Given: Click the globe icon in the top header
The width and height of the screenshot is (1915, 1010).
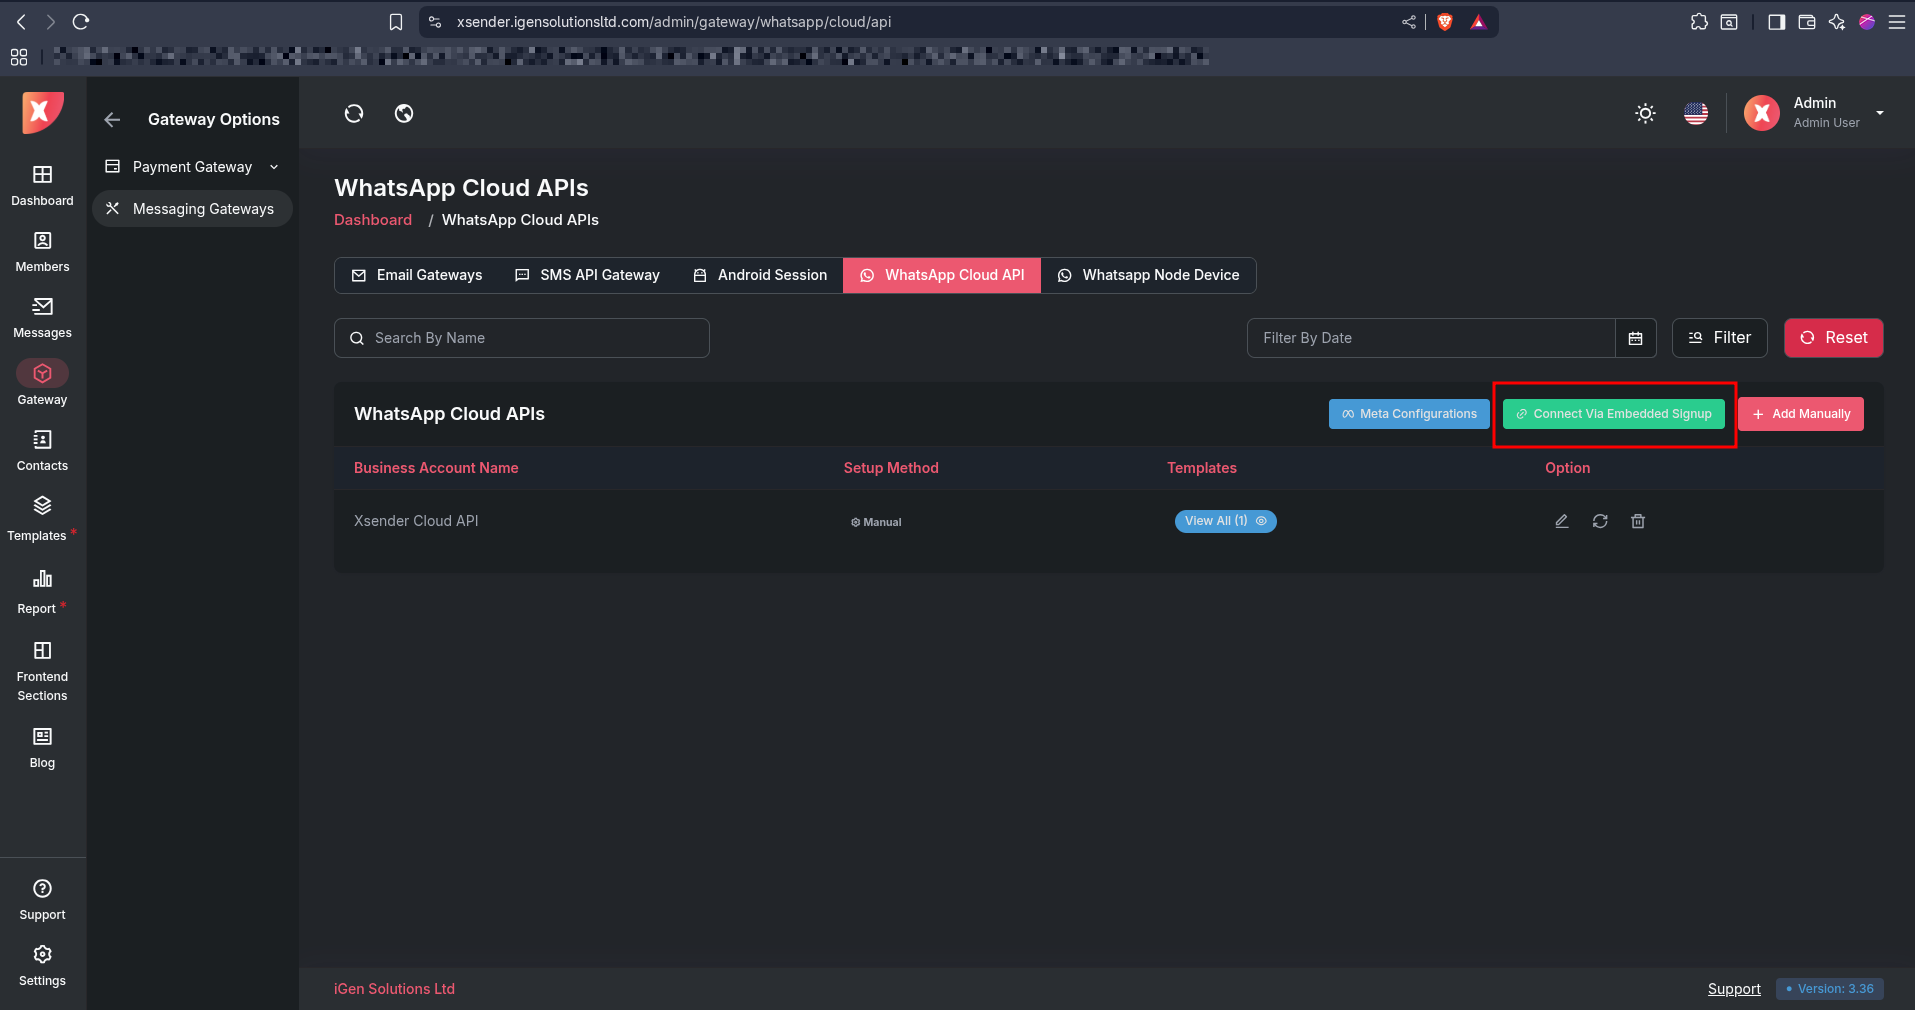Looking at the screenshot, I should click(x=404, y=113).
